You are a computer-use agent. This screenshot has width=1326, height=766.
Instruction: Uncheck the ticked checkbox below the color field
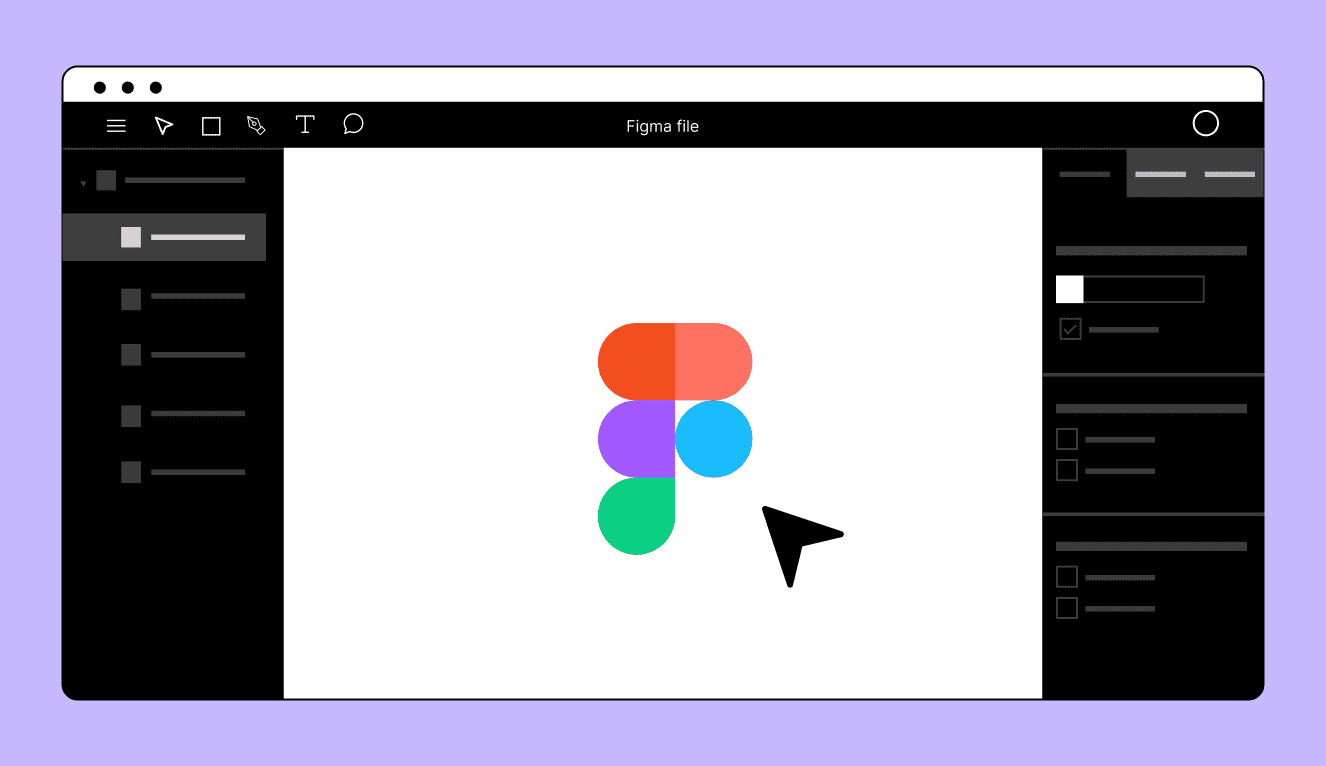point(1071,329)
